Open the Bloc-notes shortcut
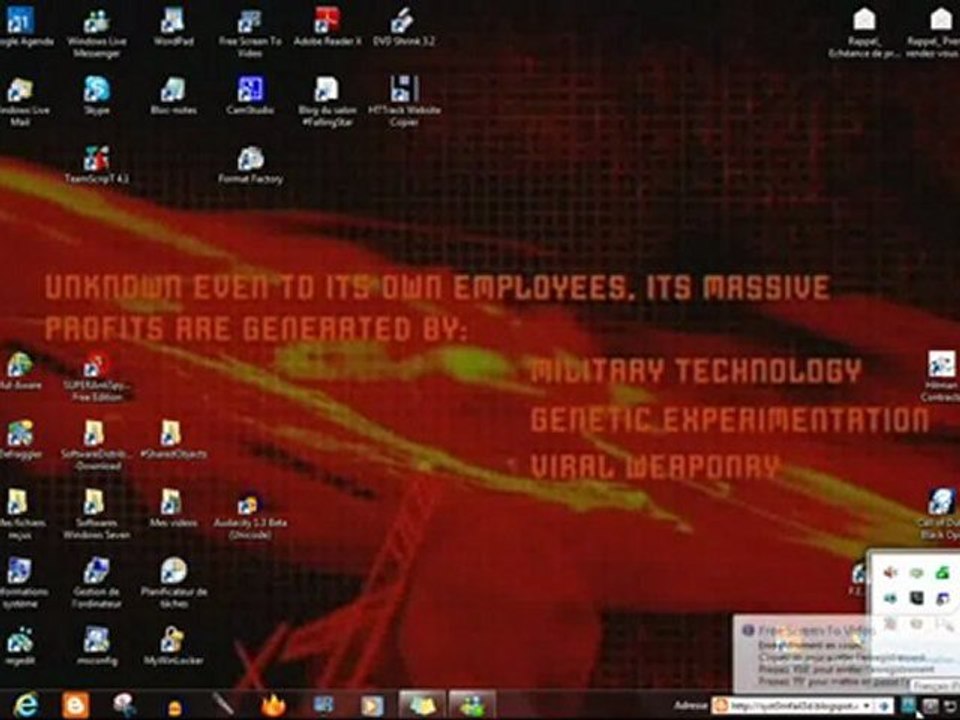This screenshot has height=720, width=960. [173, 96]
